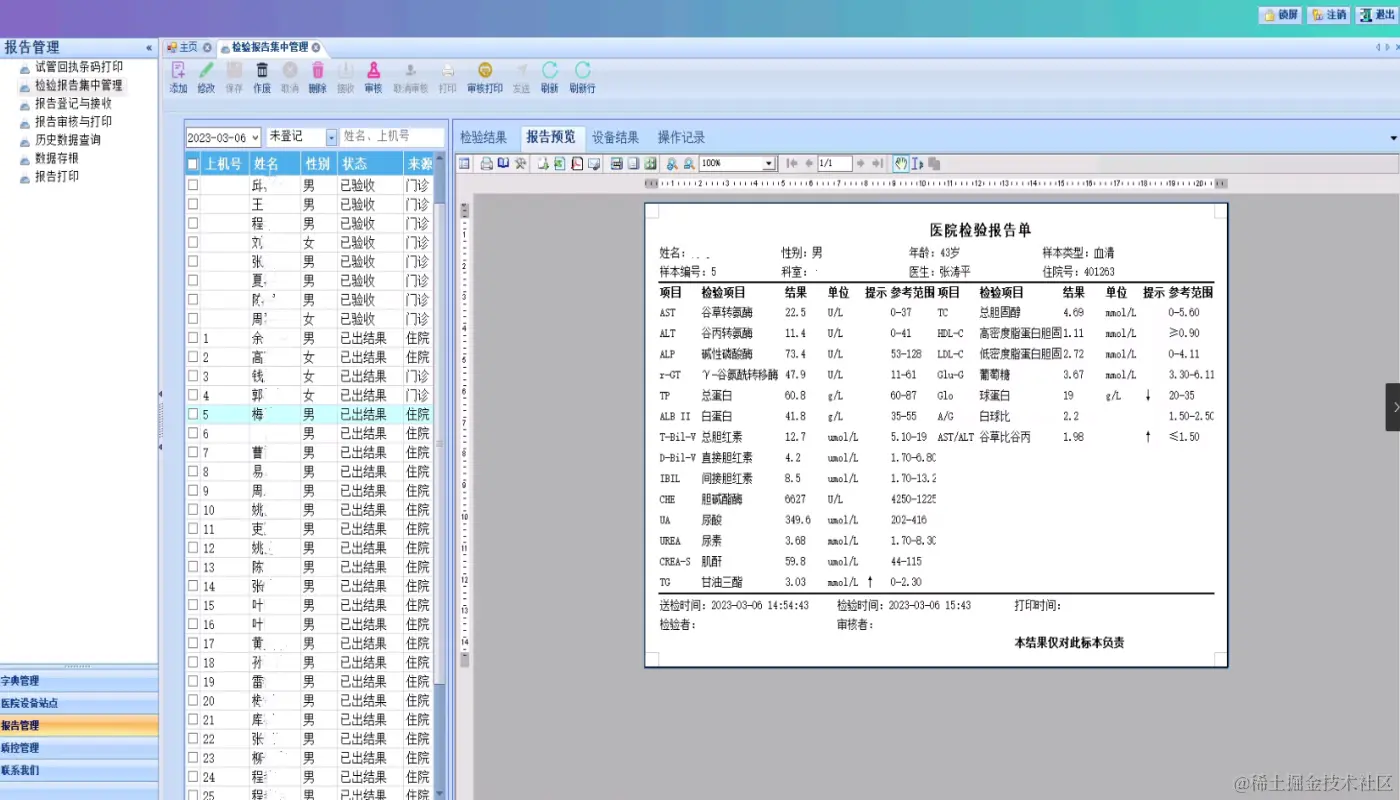Click the open-book icon in preview toolbar
Viewport: 1400px width, 800px height.
(x=503, y=164)
